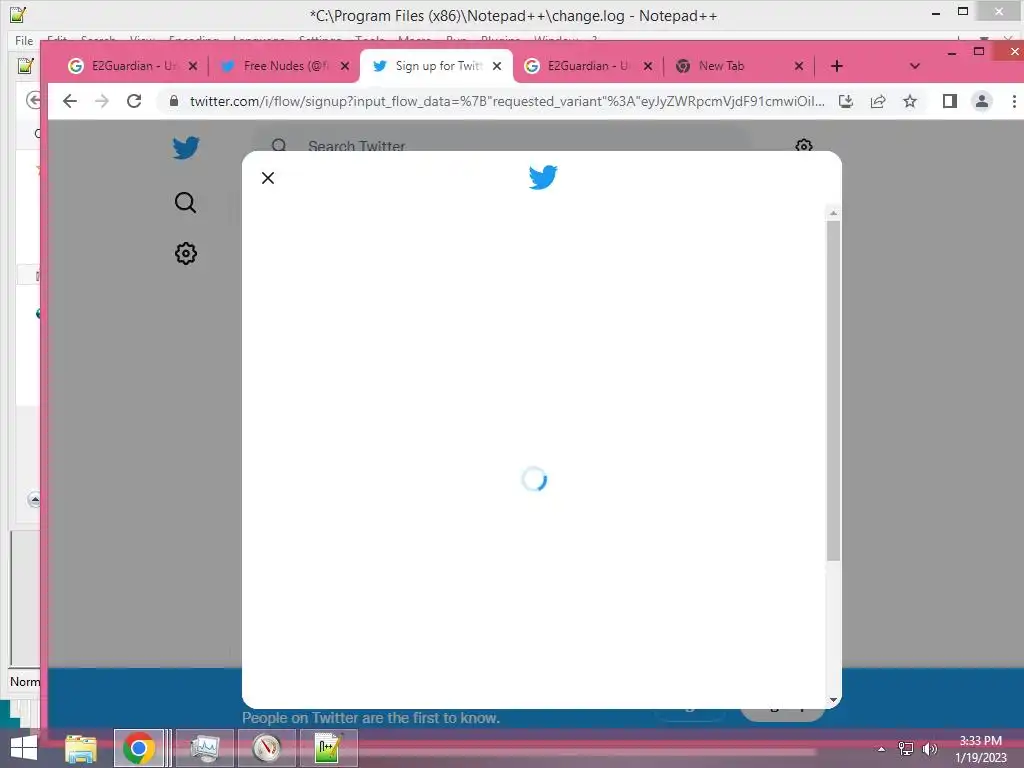Screen dimensions: 1024x768
Task: Click Twitter logo atop the dialog
Action: [543, 177]
